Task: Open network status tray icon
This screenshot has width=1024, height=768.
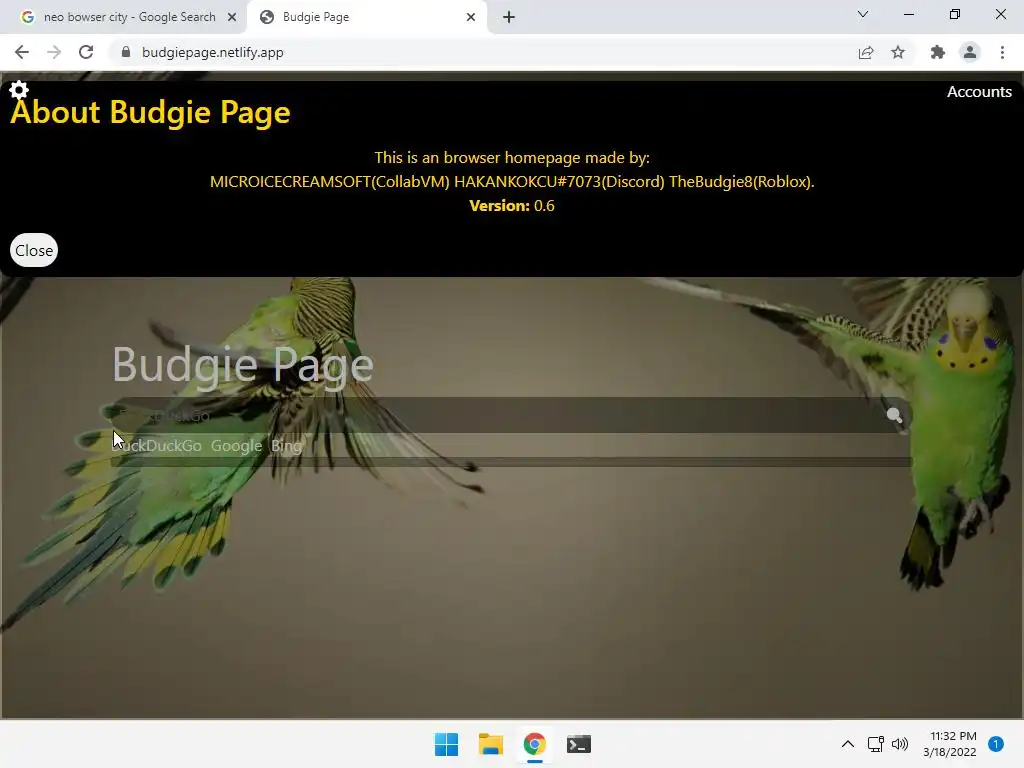Action: pos(875,744)
